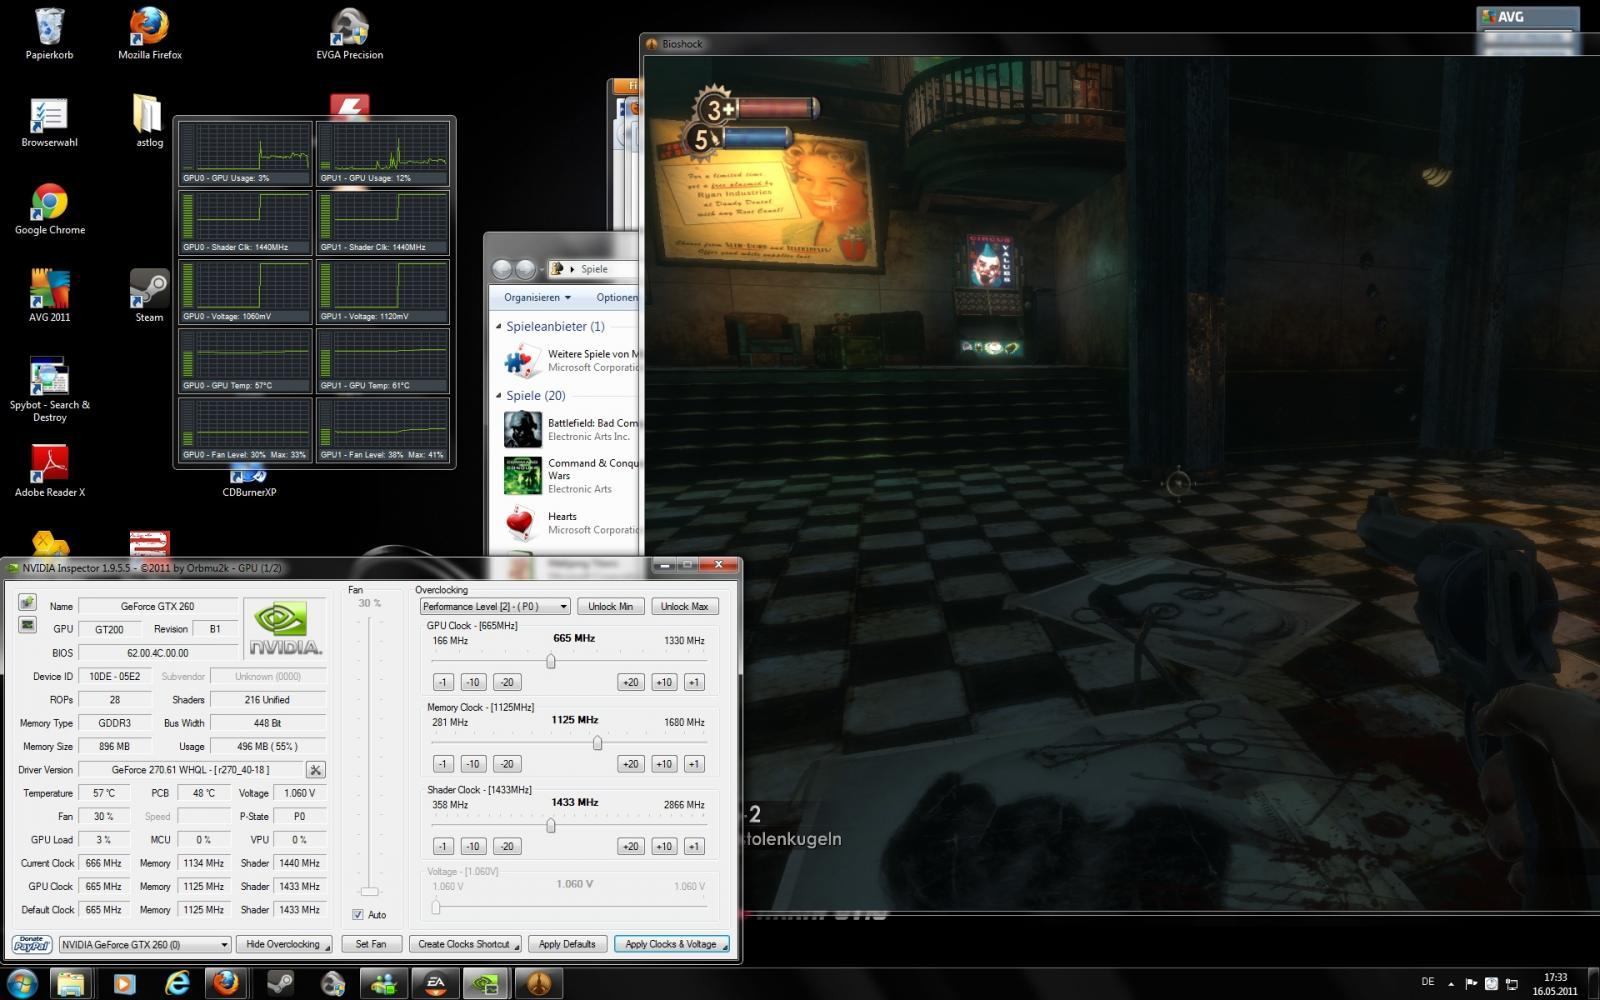Image resolution: width=1600 pixels, height=1000 pixels.
Task: Open the driver profile settings wrench icon
Action: pos(315,769)
